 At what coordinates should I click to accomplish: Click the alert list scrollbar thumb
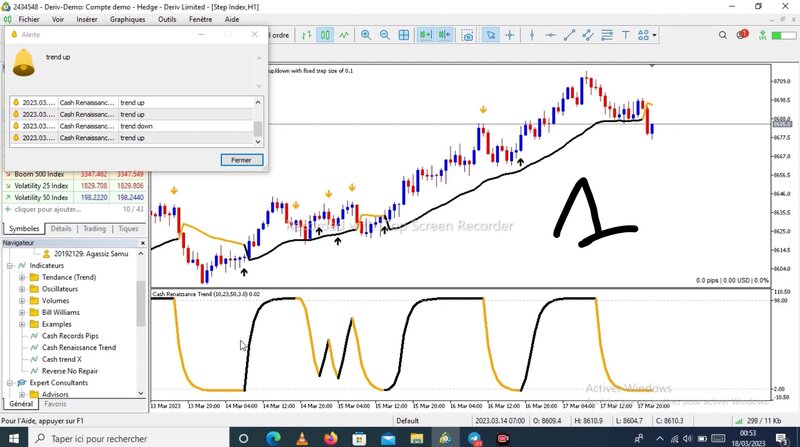258,128
